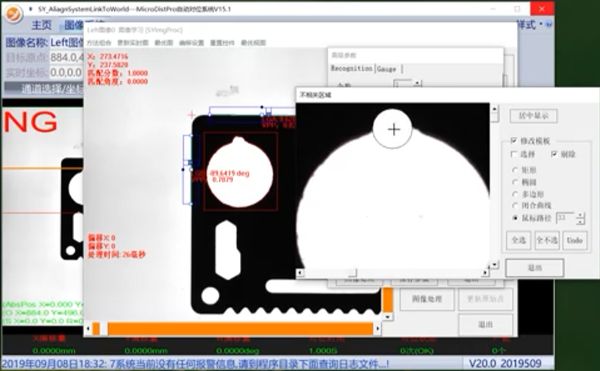Switch to the Gauge tab
Screen dimensions: 600x371
386,69
